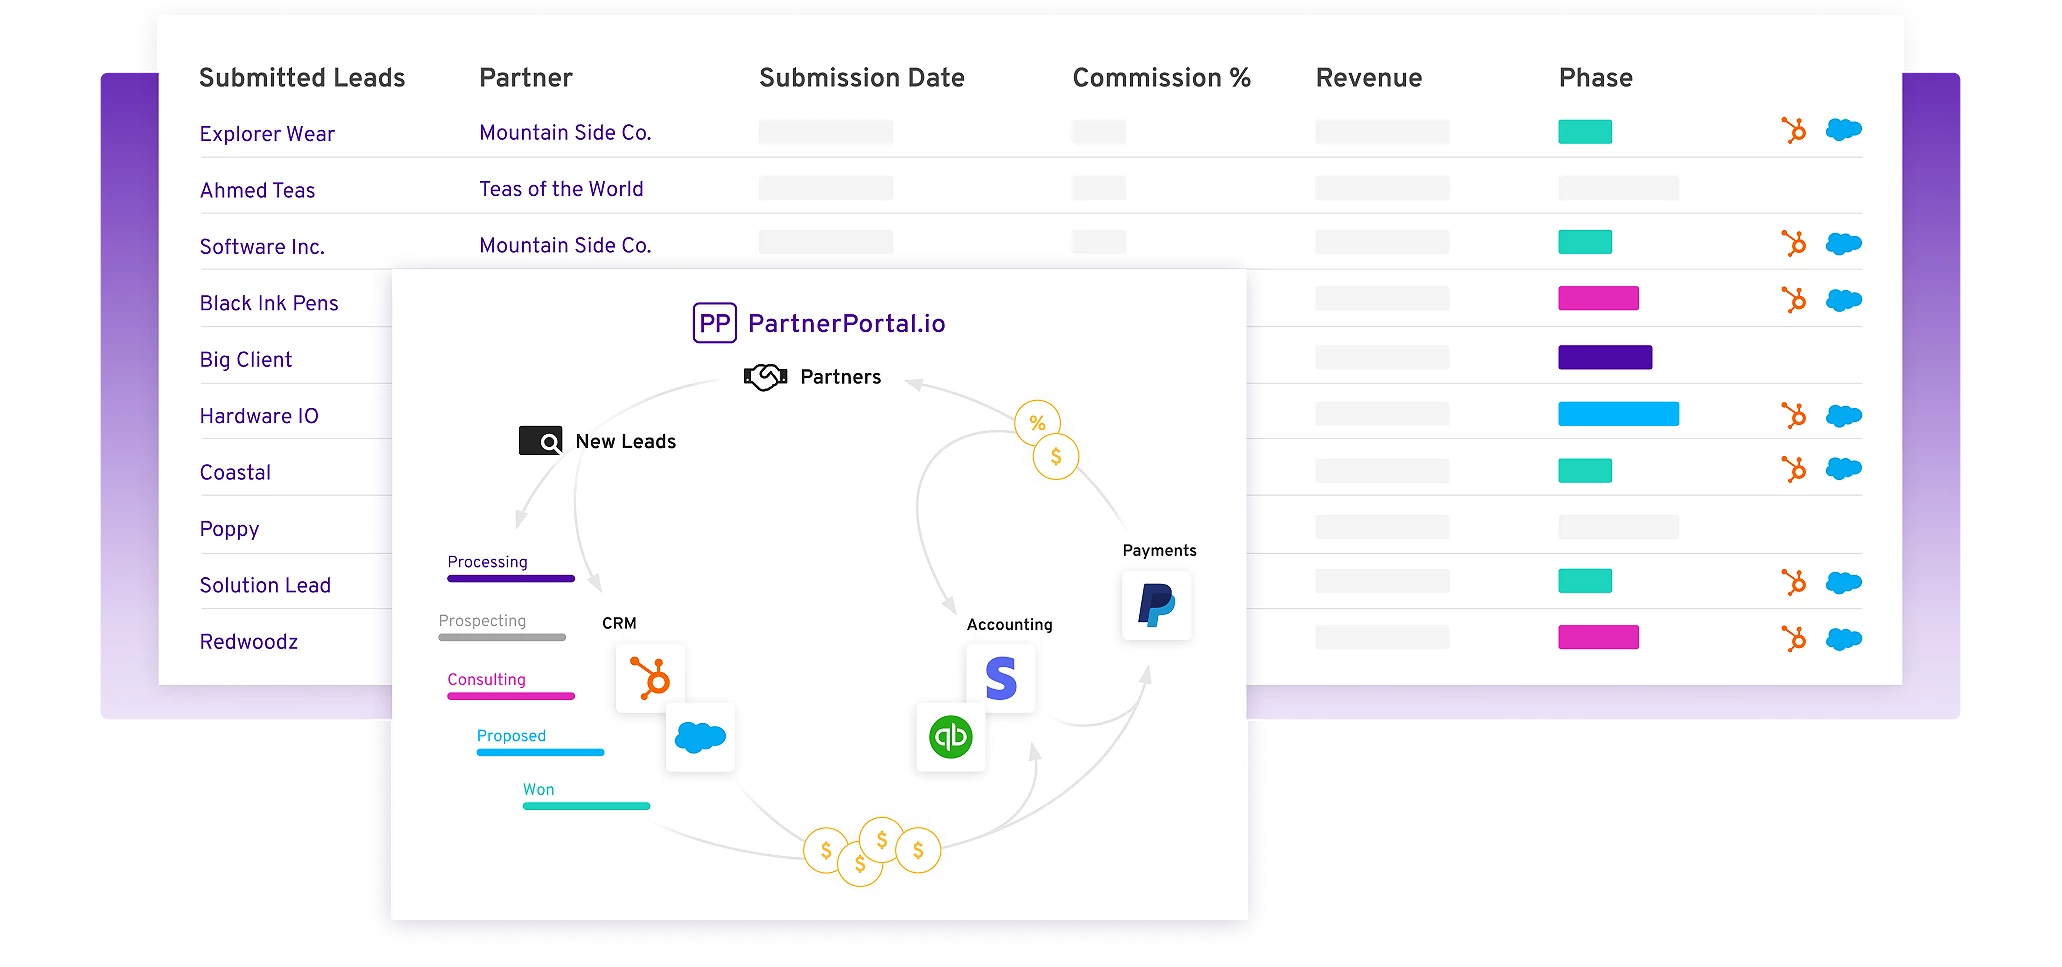Click the blue phase bar for Hardware IO

(x=1619, y=414)
